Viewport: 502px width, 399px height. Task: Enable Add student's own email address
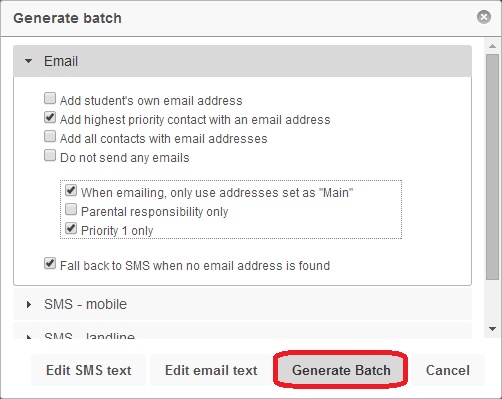pos(50,98)
